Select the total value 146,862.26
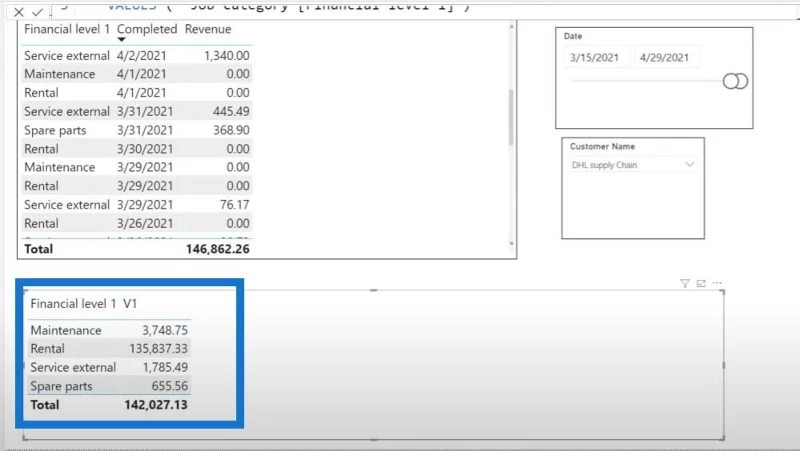Viewport: 800px width, 451px height. click(x=218, y=249)
